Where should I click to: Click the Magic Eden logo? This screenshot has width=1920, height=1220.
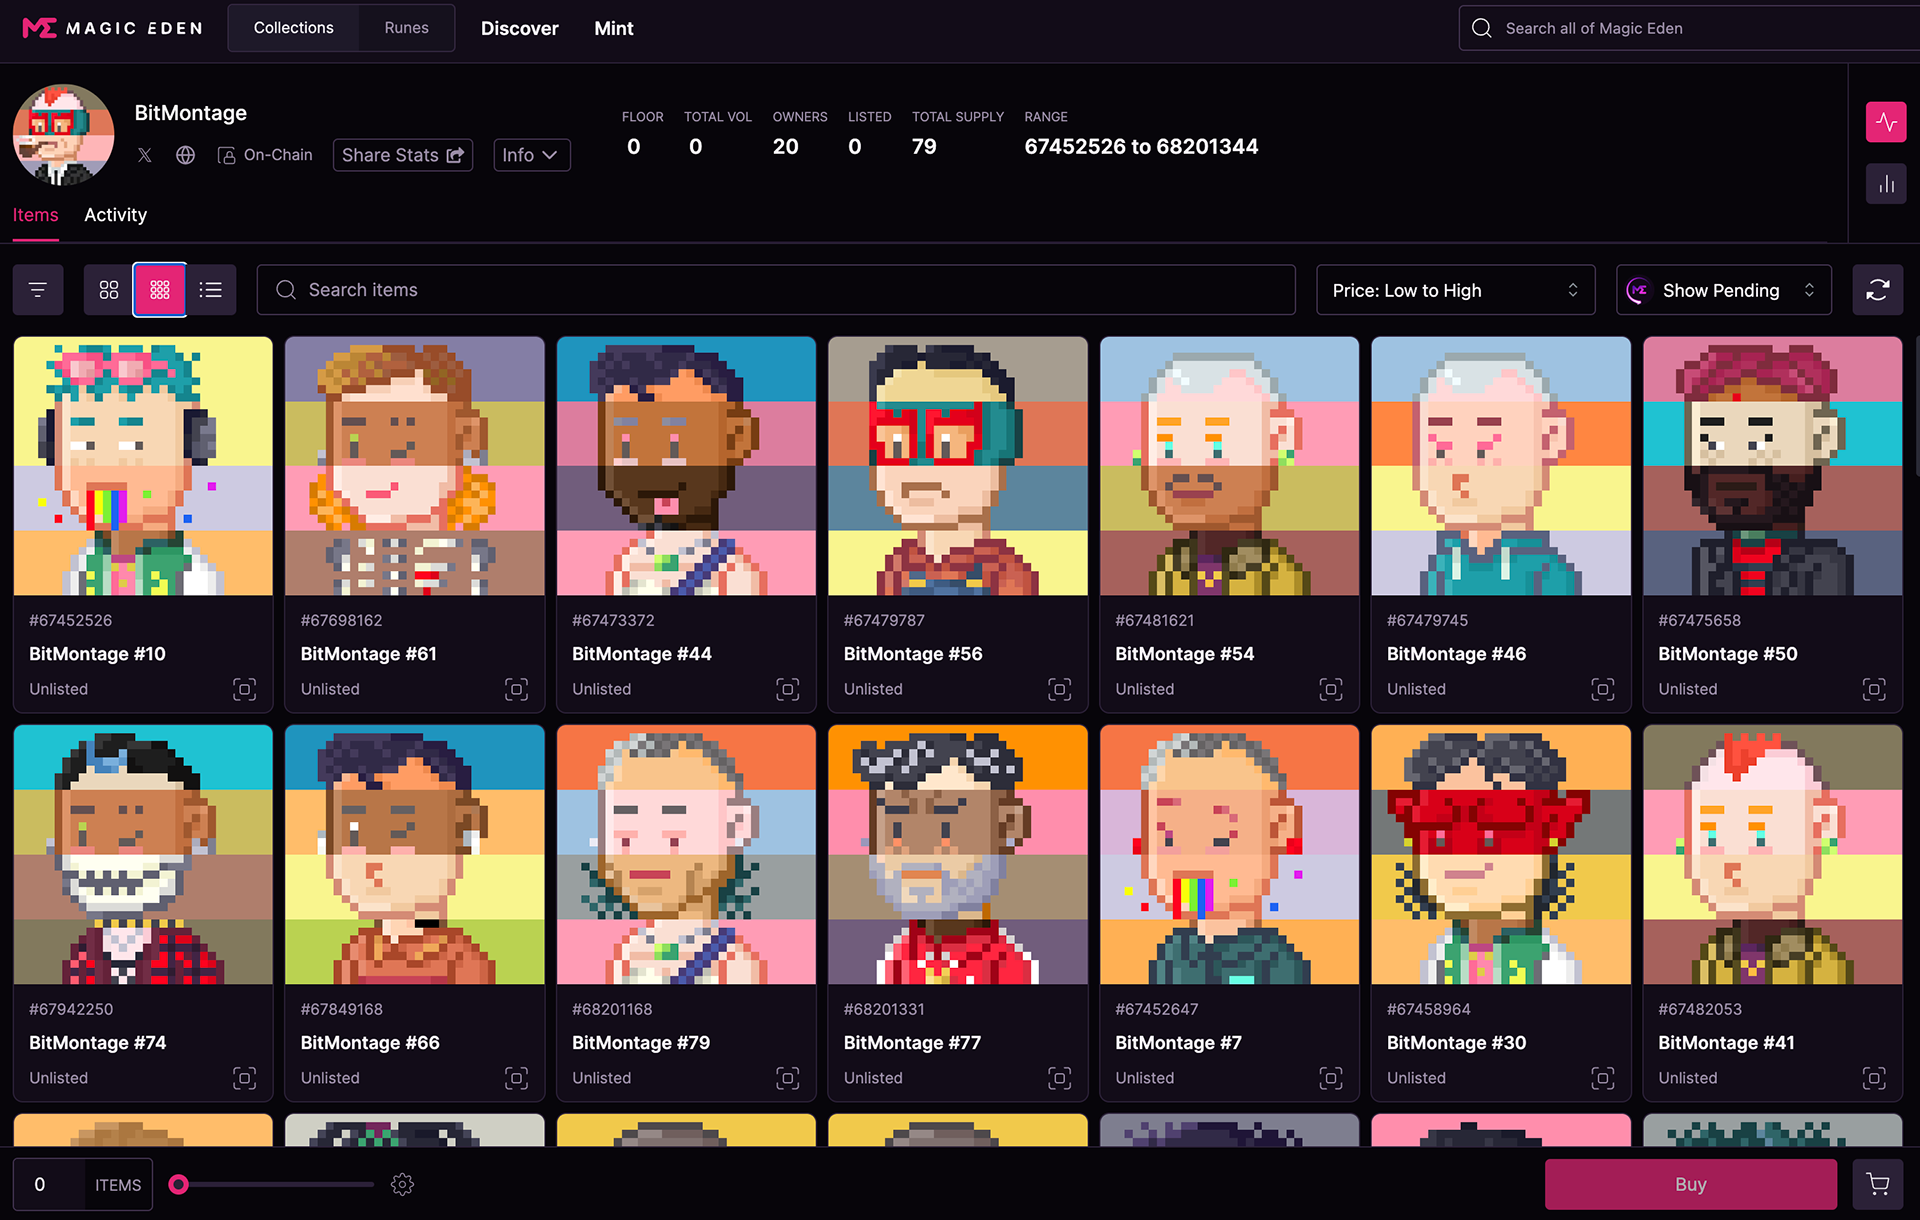(x=112, y=28)
